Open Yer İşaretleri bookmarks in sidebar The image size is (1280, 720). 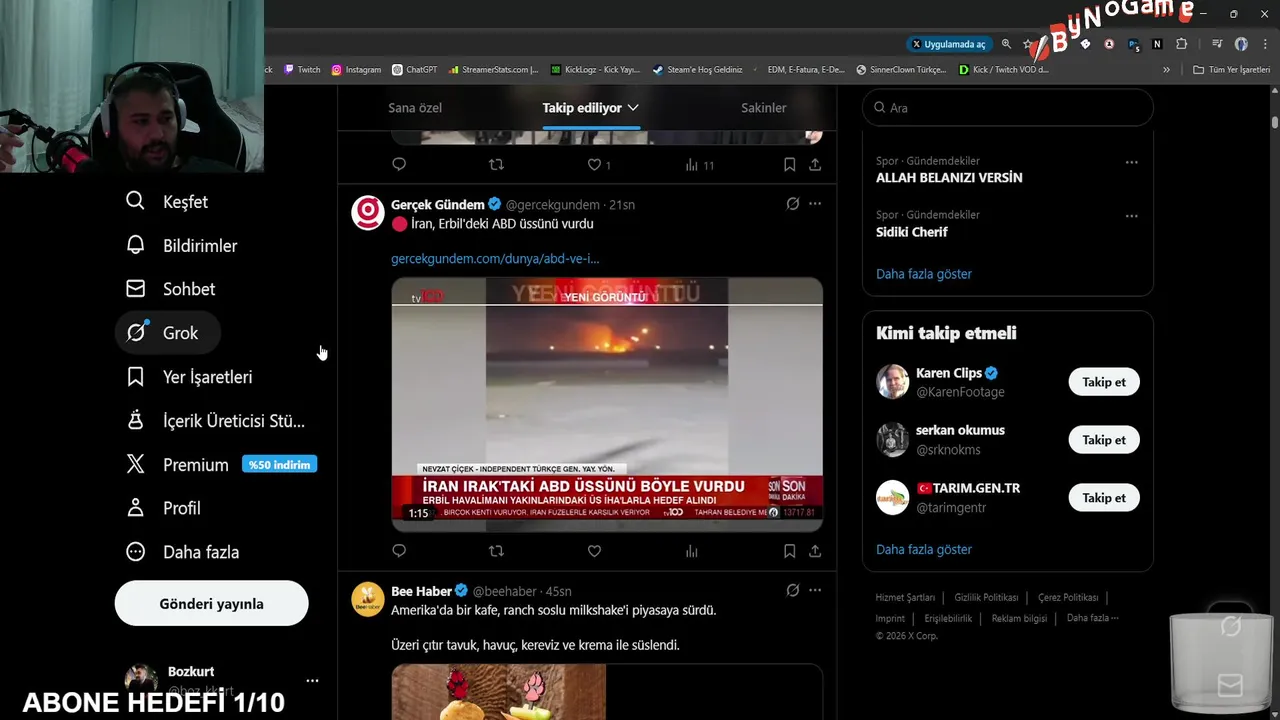(x=189, y=377)
